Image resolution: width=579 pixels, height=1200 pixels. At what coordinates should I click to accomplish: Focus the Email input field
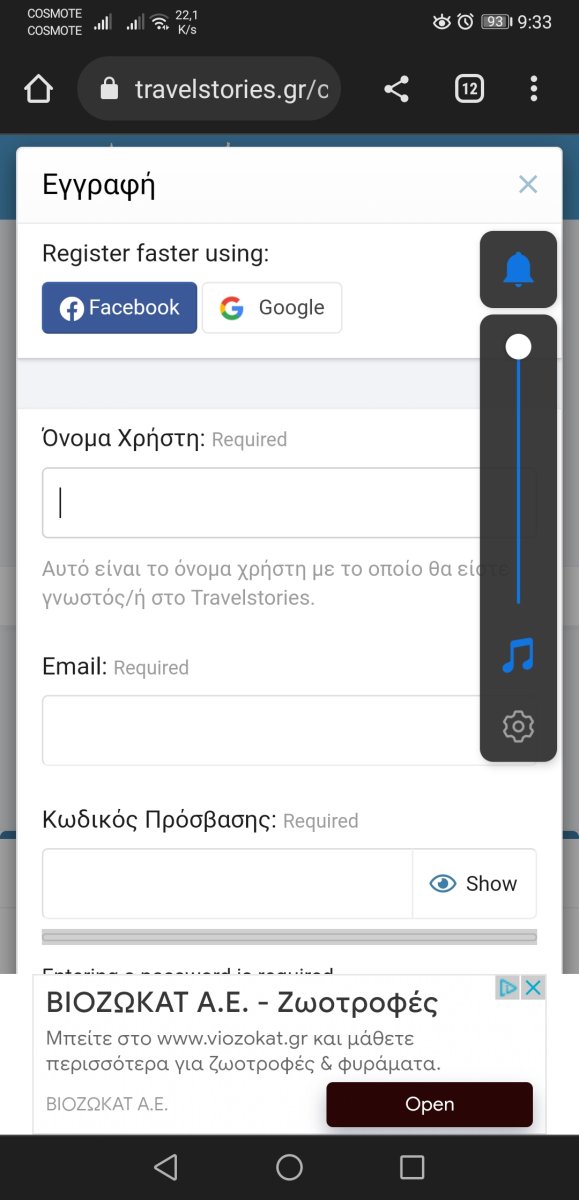coord(289,731)
